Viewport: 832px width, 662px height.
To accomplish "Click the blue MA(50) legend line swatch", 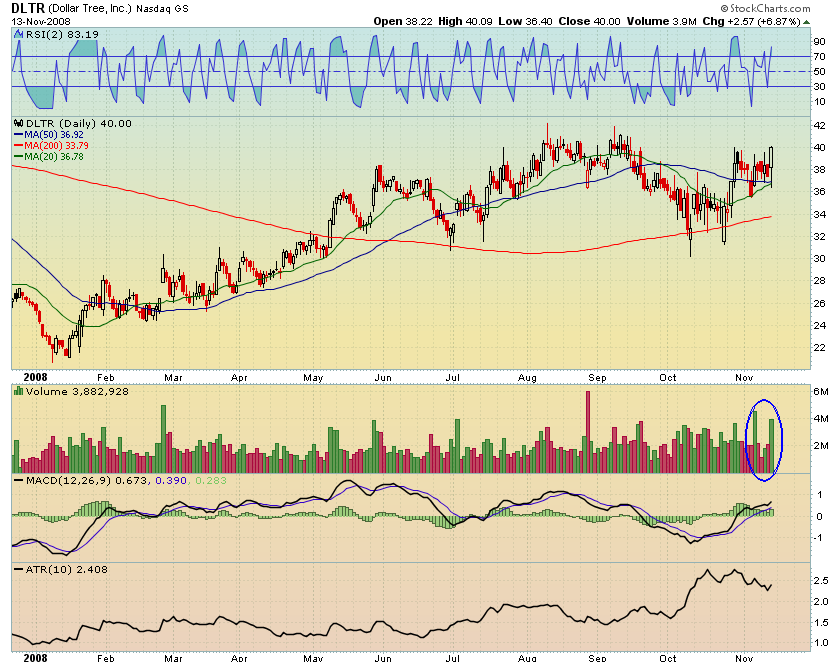I will [x=19, y=135].
